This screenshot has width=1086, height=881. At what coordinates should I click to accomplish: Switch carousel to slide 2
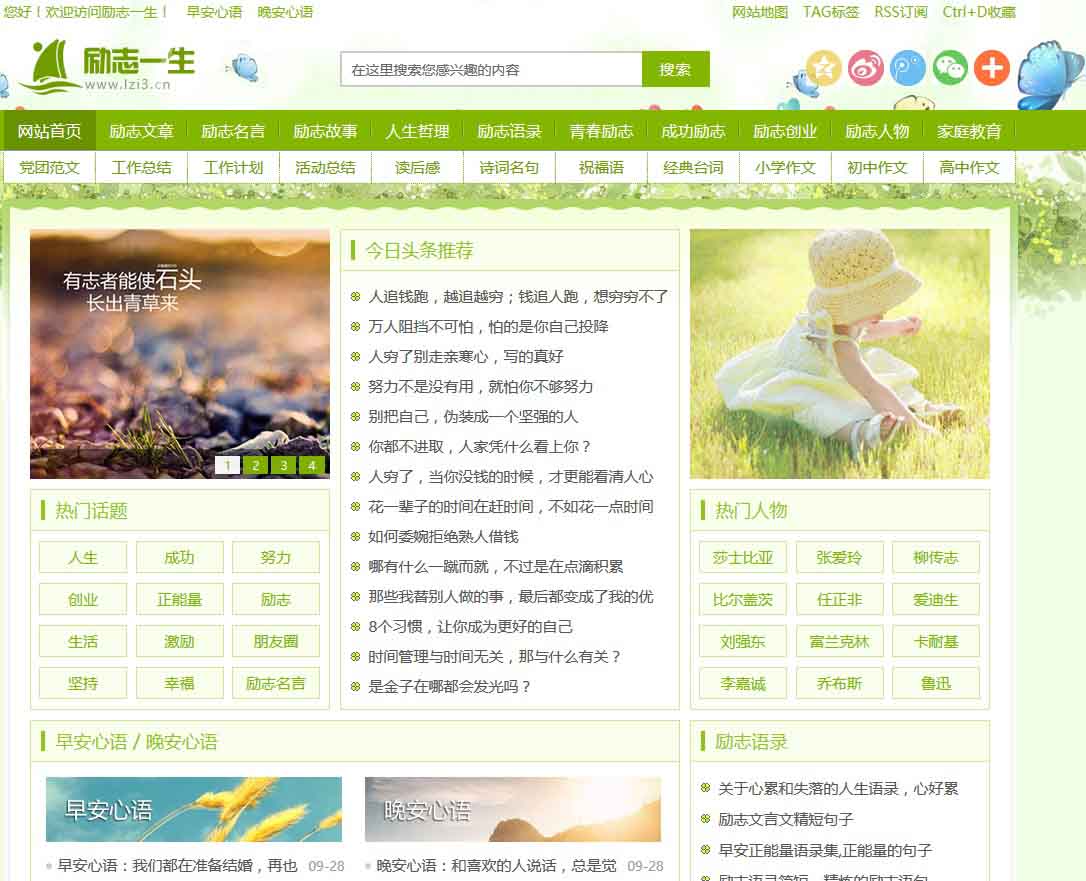256,465
